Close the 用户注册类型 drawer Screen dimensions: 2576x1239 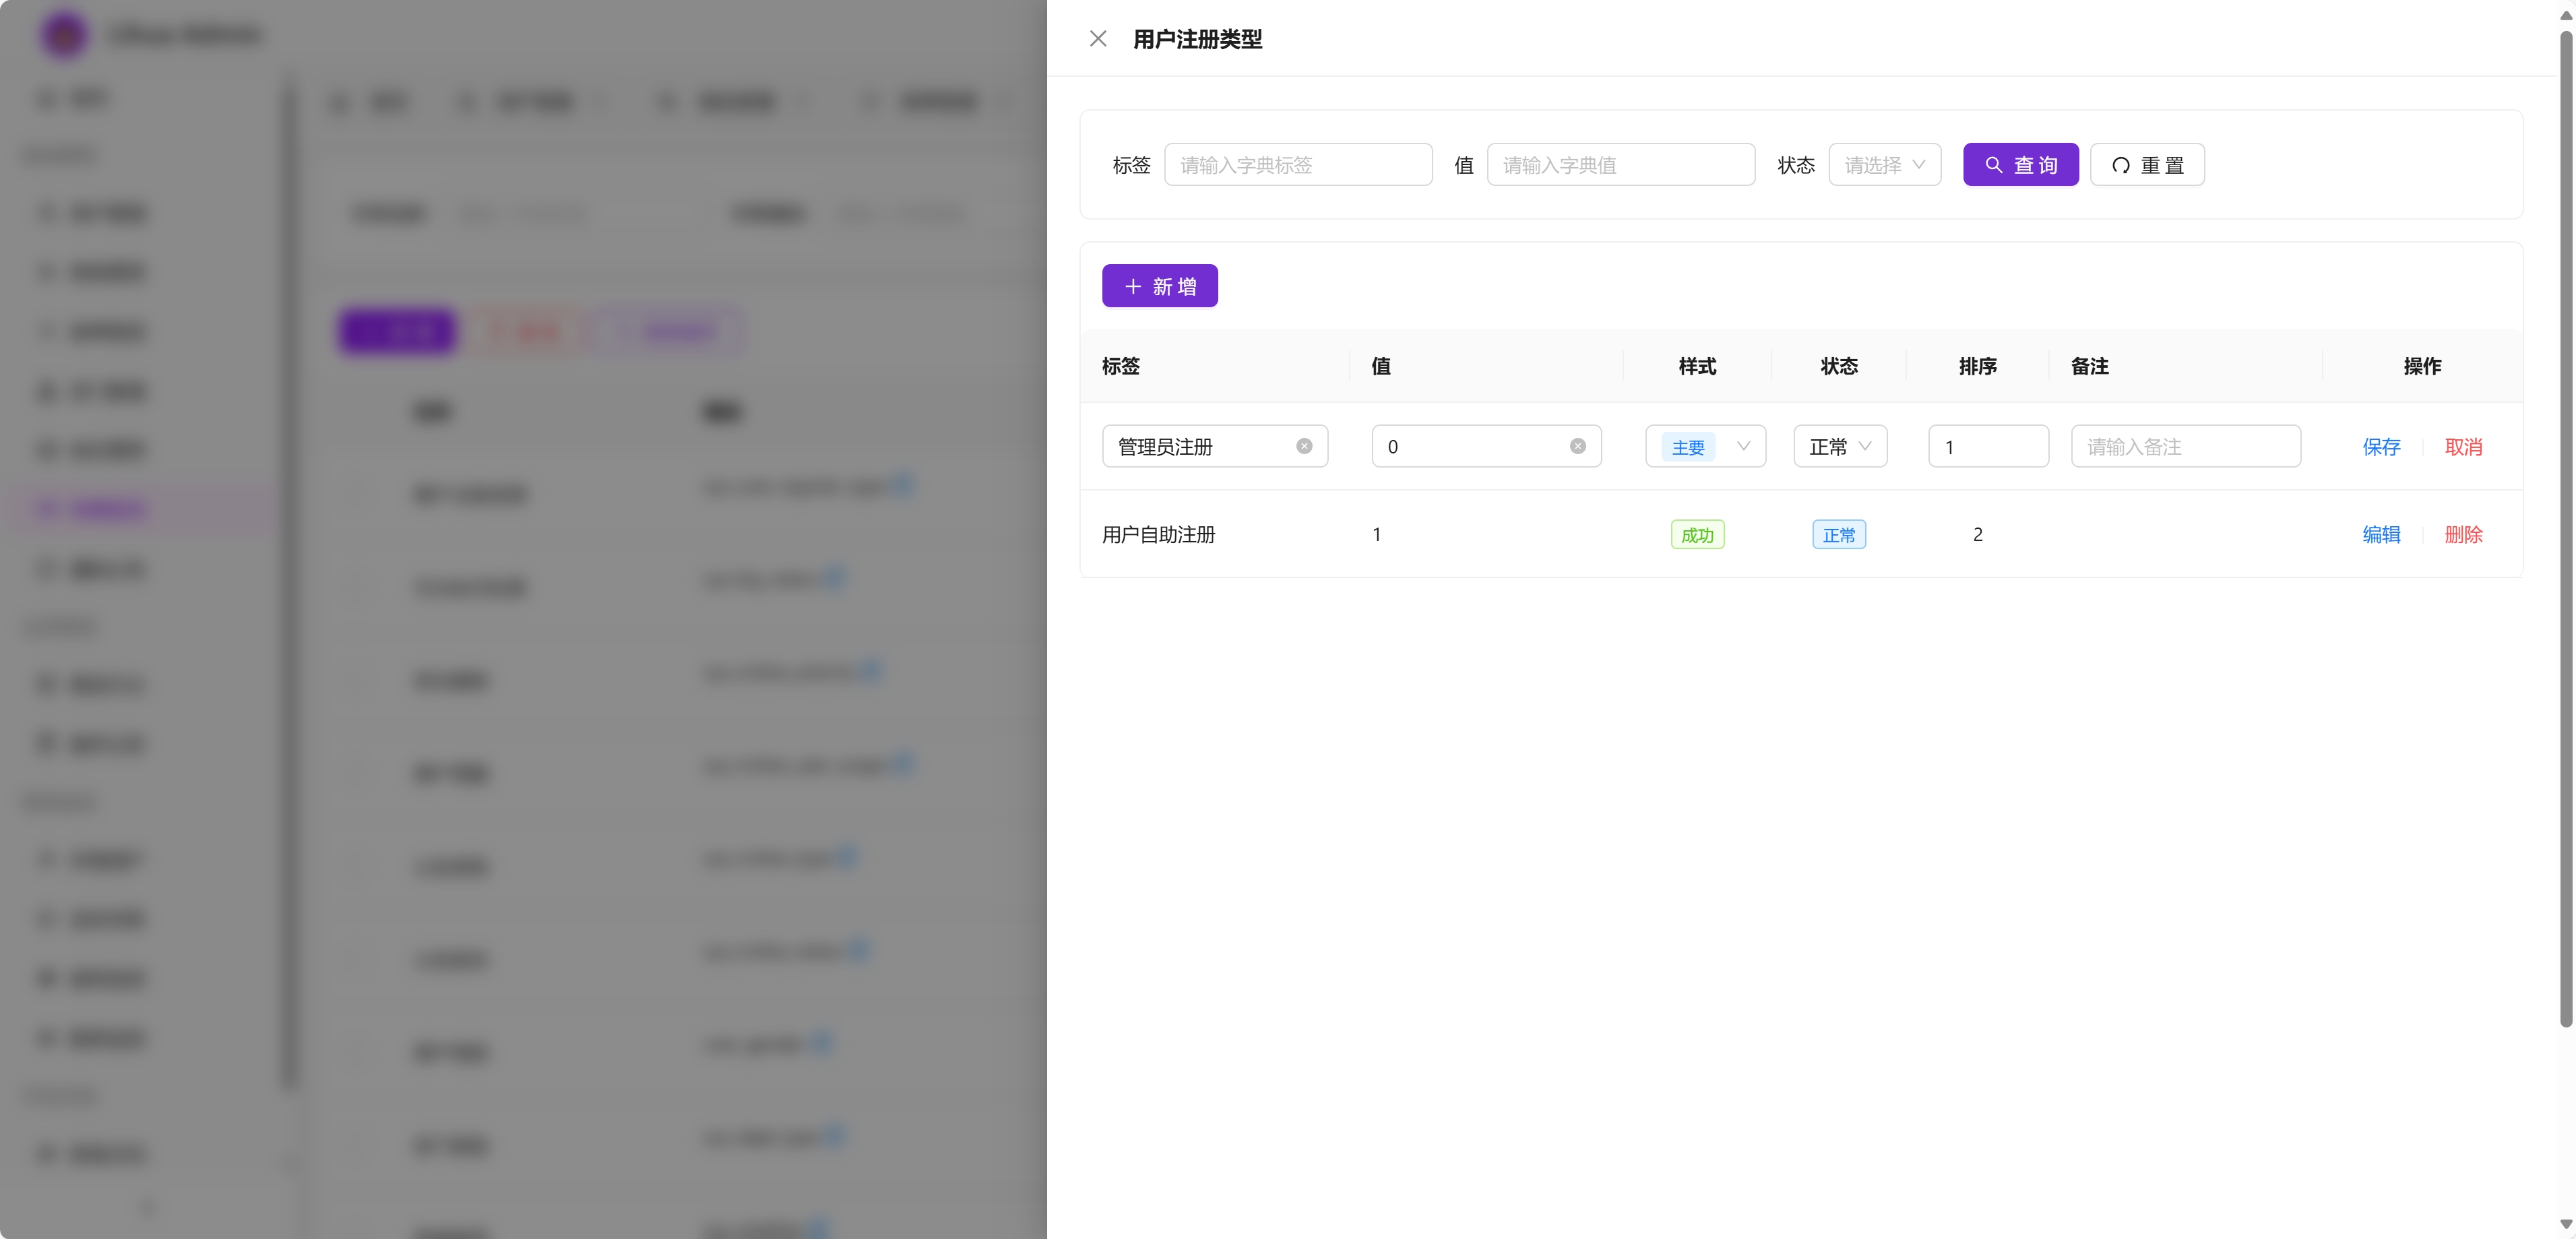point(1098,38)
